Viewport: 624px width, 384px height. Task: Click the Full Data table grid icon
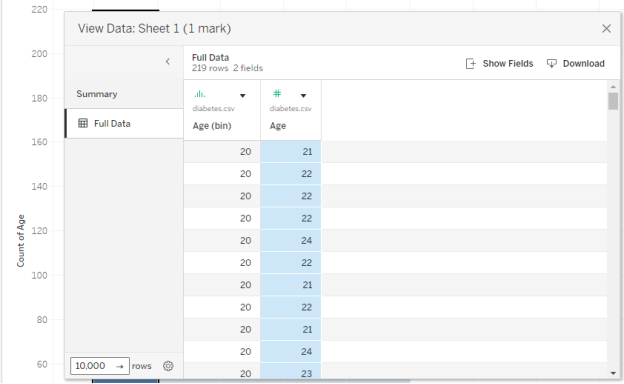83,123
